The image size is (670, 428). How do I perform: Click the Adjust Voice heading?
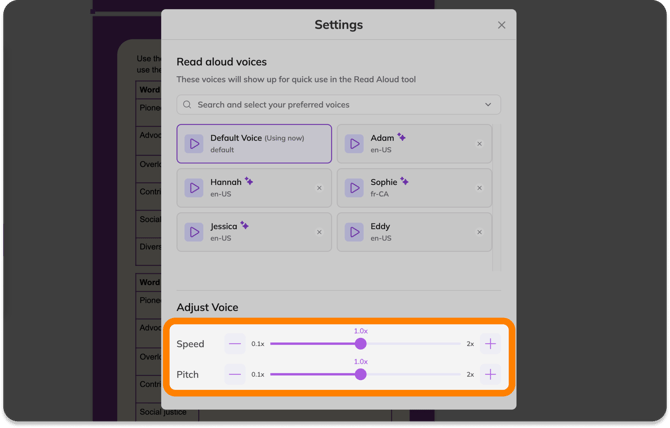tap(207, 308)
